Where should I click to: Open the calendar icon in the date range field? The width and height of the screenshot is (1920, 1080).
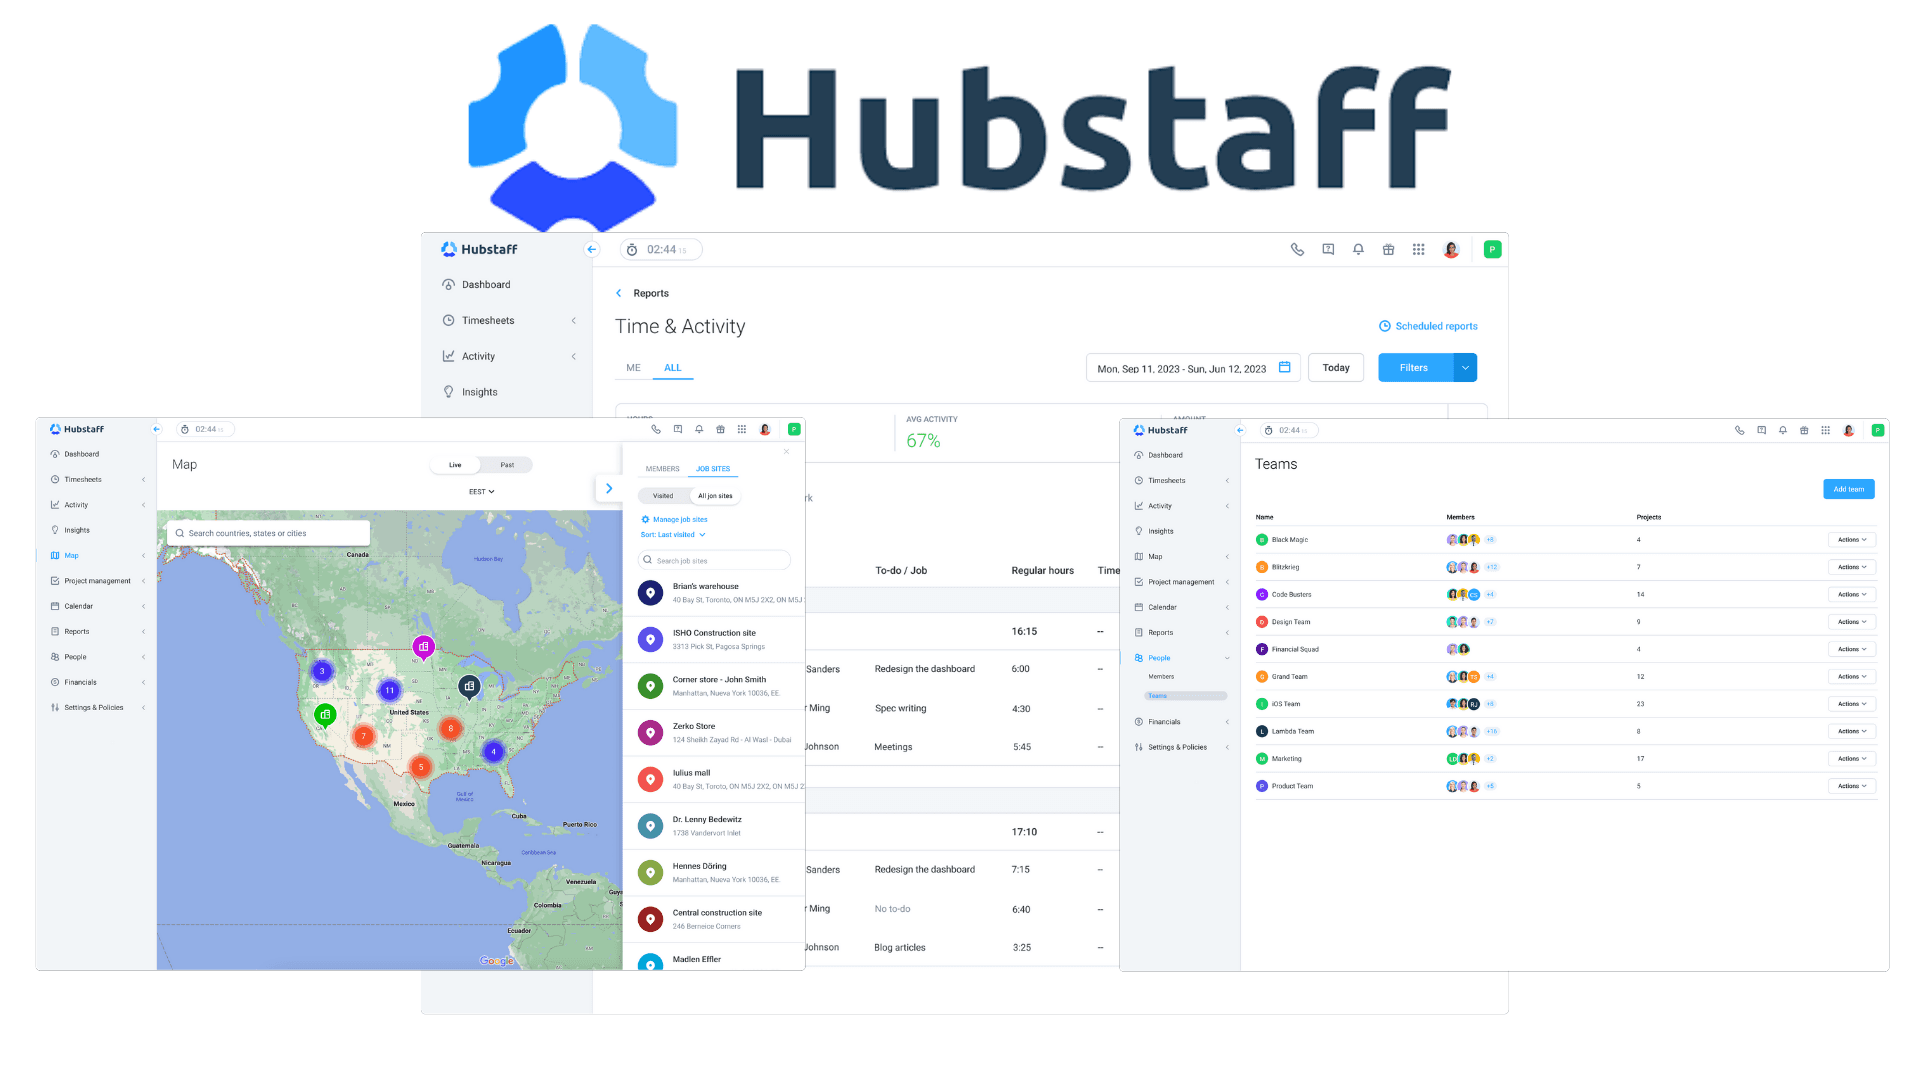[1285, 367]
